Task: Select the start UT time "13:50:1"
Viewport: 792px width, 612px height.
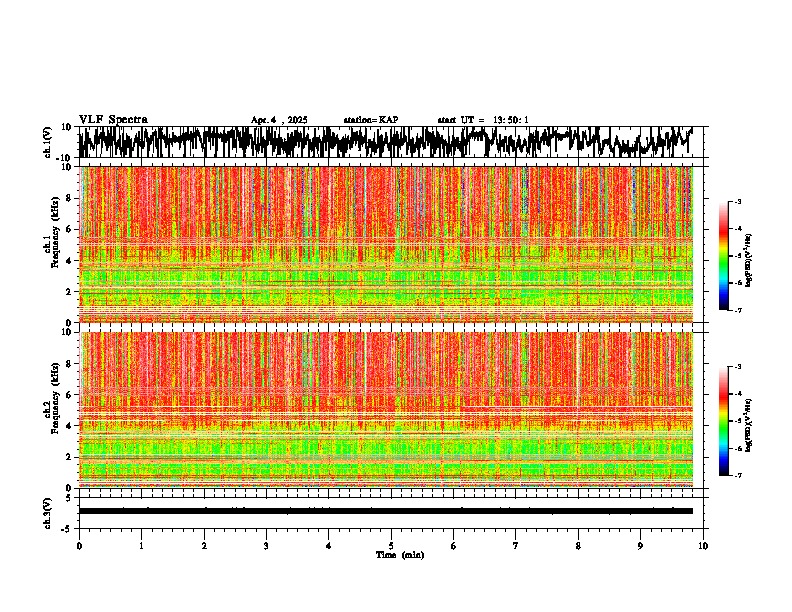Action: point(511,120)
